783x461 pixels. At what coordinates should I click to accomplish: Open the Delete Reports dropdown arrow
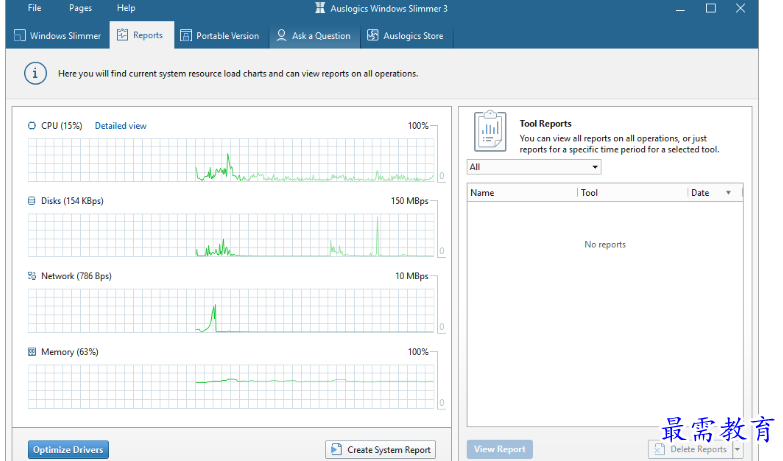(738, 450)
